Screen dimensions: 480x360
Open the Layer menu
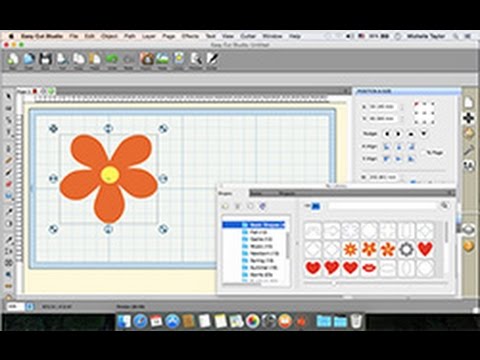coord(149,36)
